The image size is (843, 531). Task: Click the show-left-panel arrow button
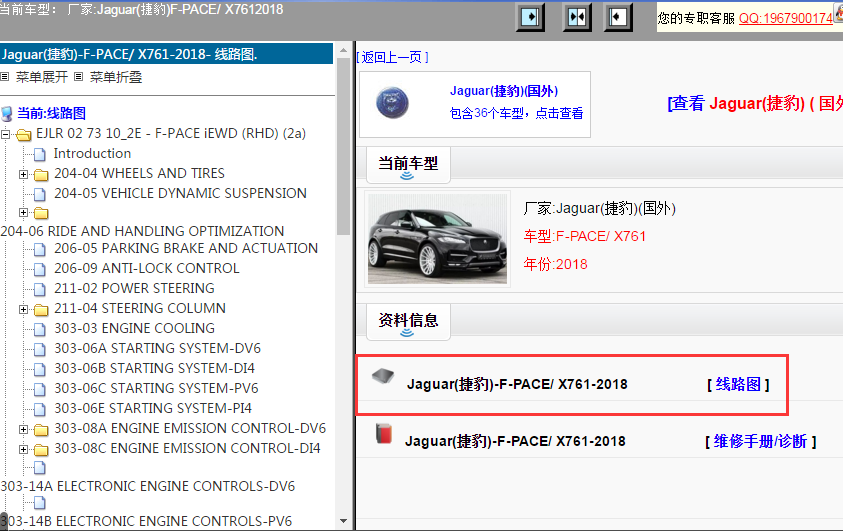click(530, 17)
